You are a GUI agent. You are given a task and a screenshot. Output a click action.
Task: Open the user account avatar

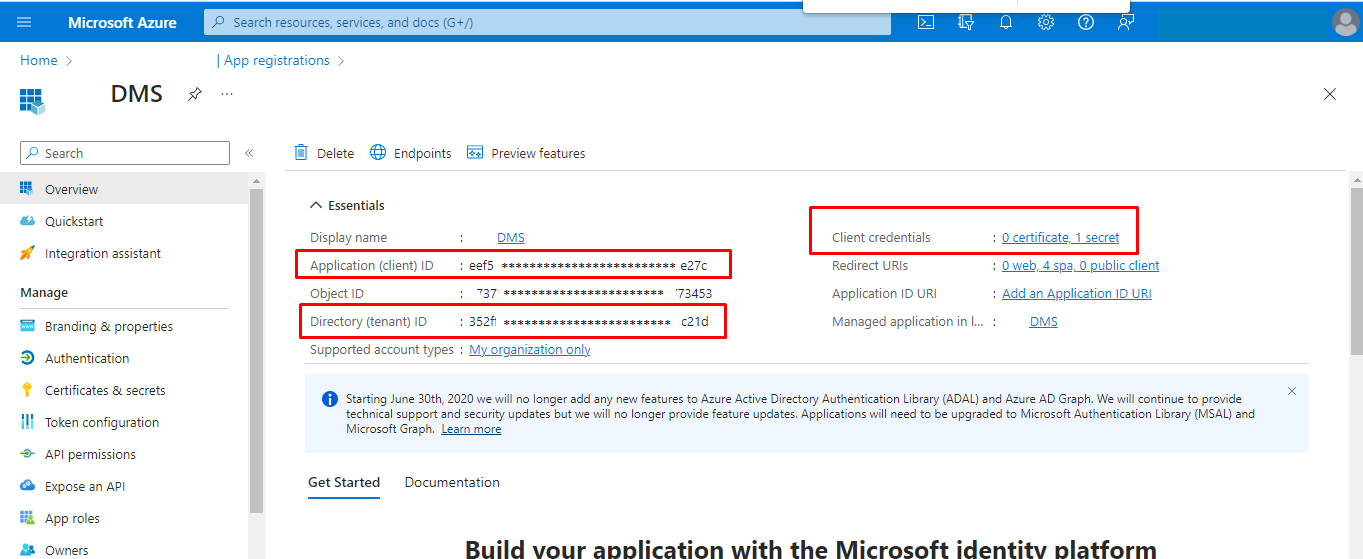click(x=1346, y=22)
